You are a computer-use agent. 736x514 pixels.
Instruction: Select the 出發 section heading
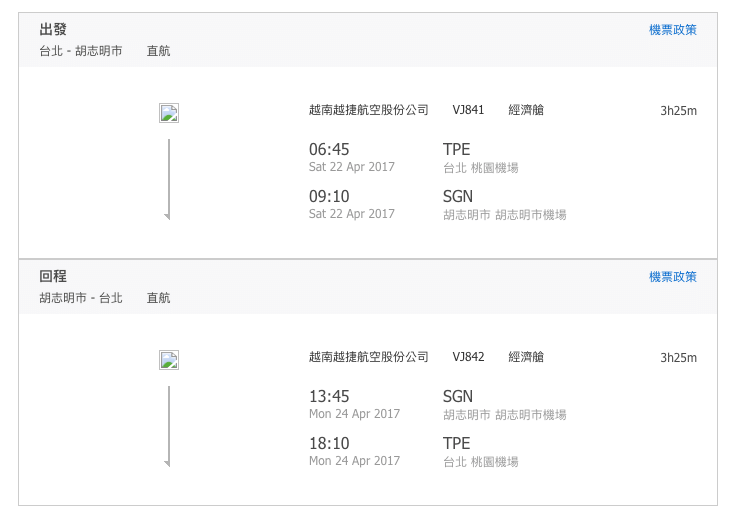53,29
